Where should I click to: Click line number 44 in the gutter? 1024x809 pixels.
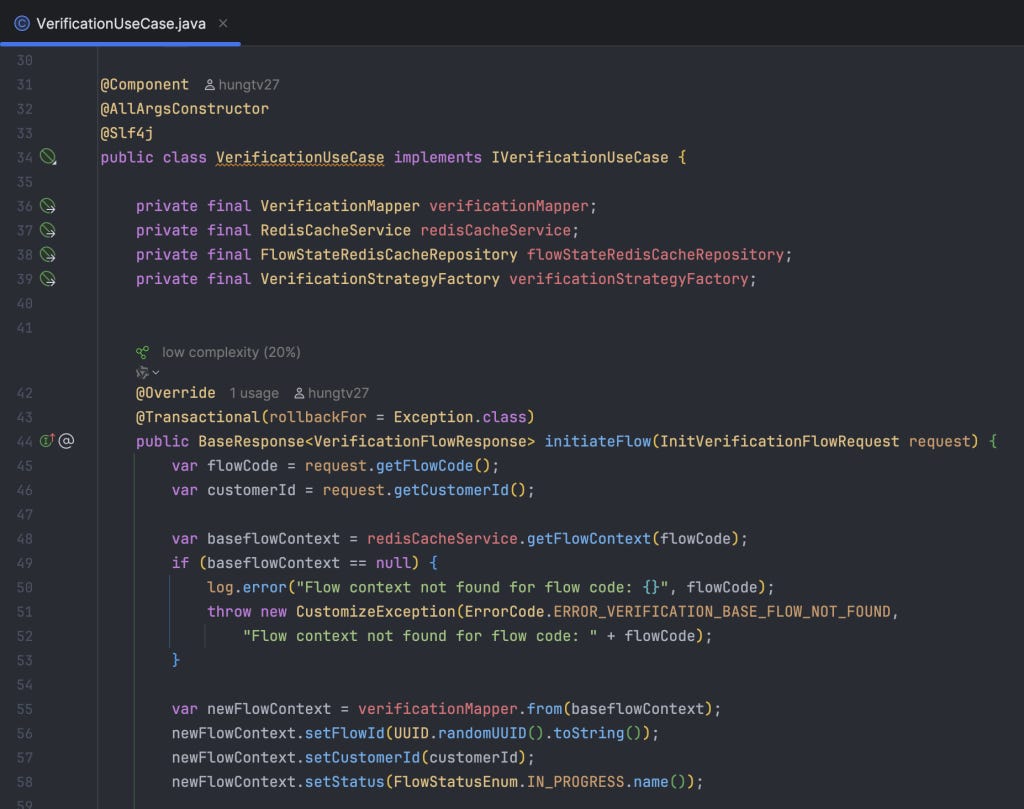(x=24, y=441)
